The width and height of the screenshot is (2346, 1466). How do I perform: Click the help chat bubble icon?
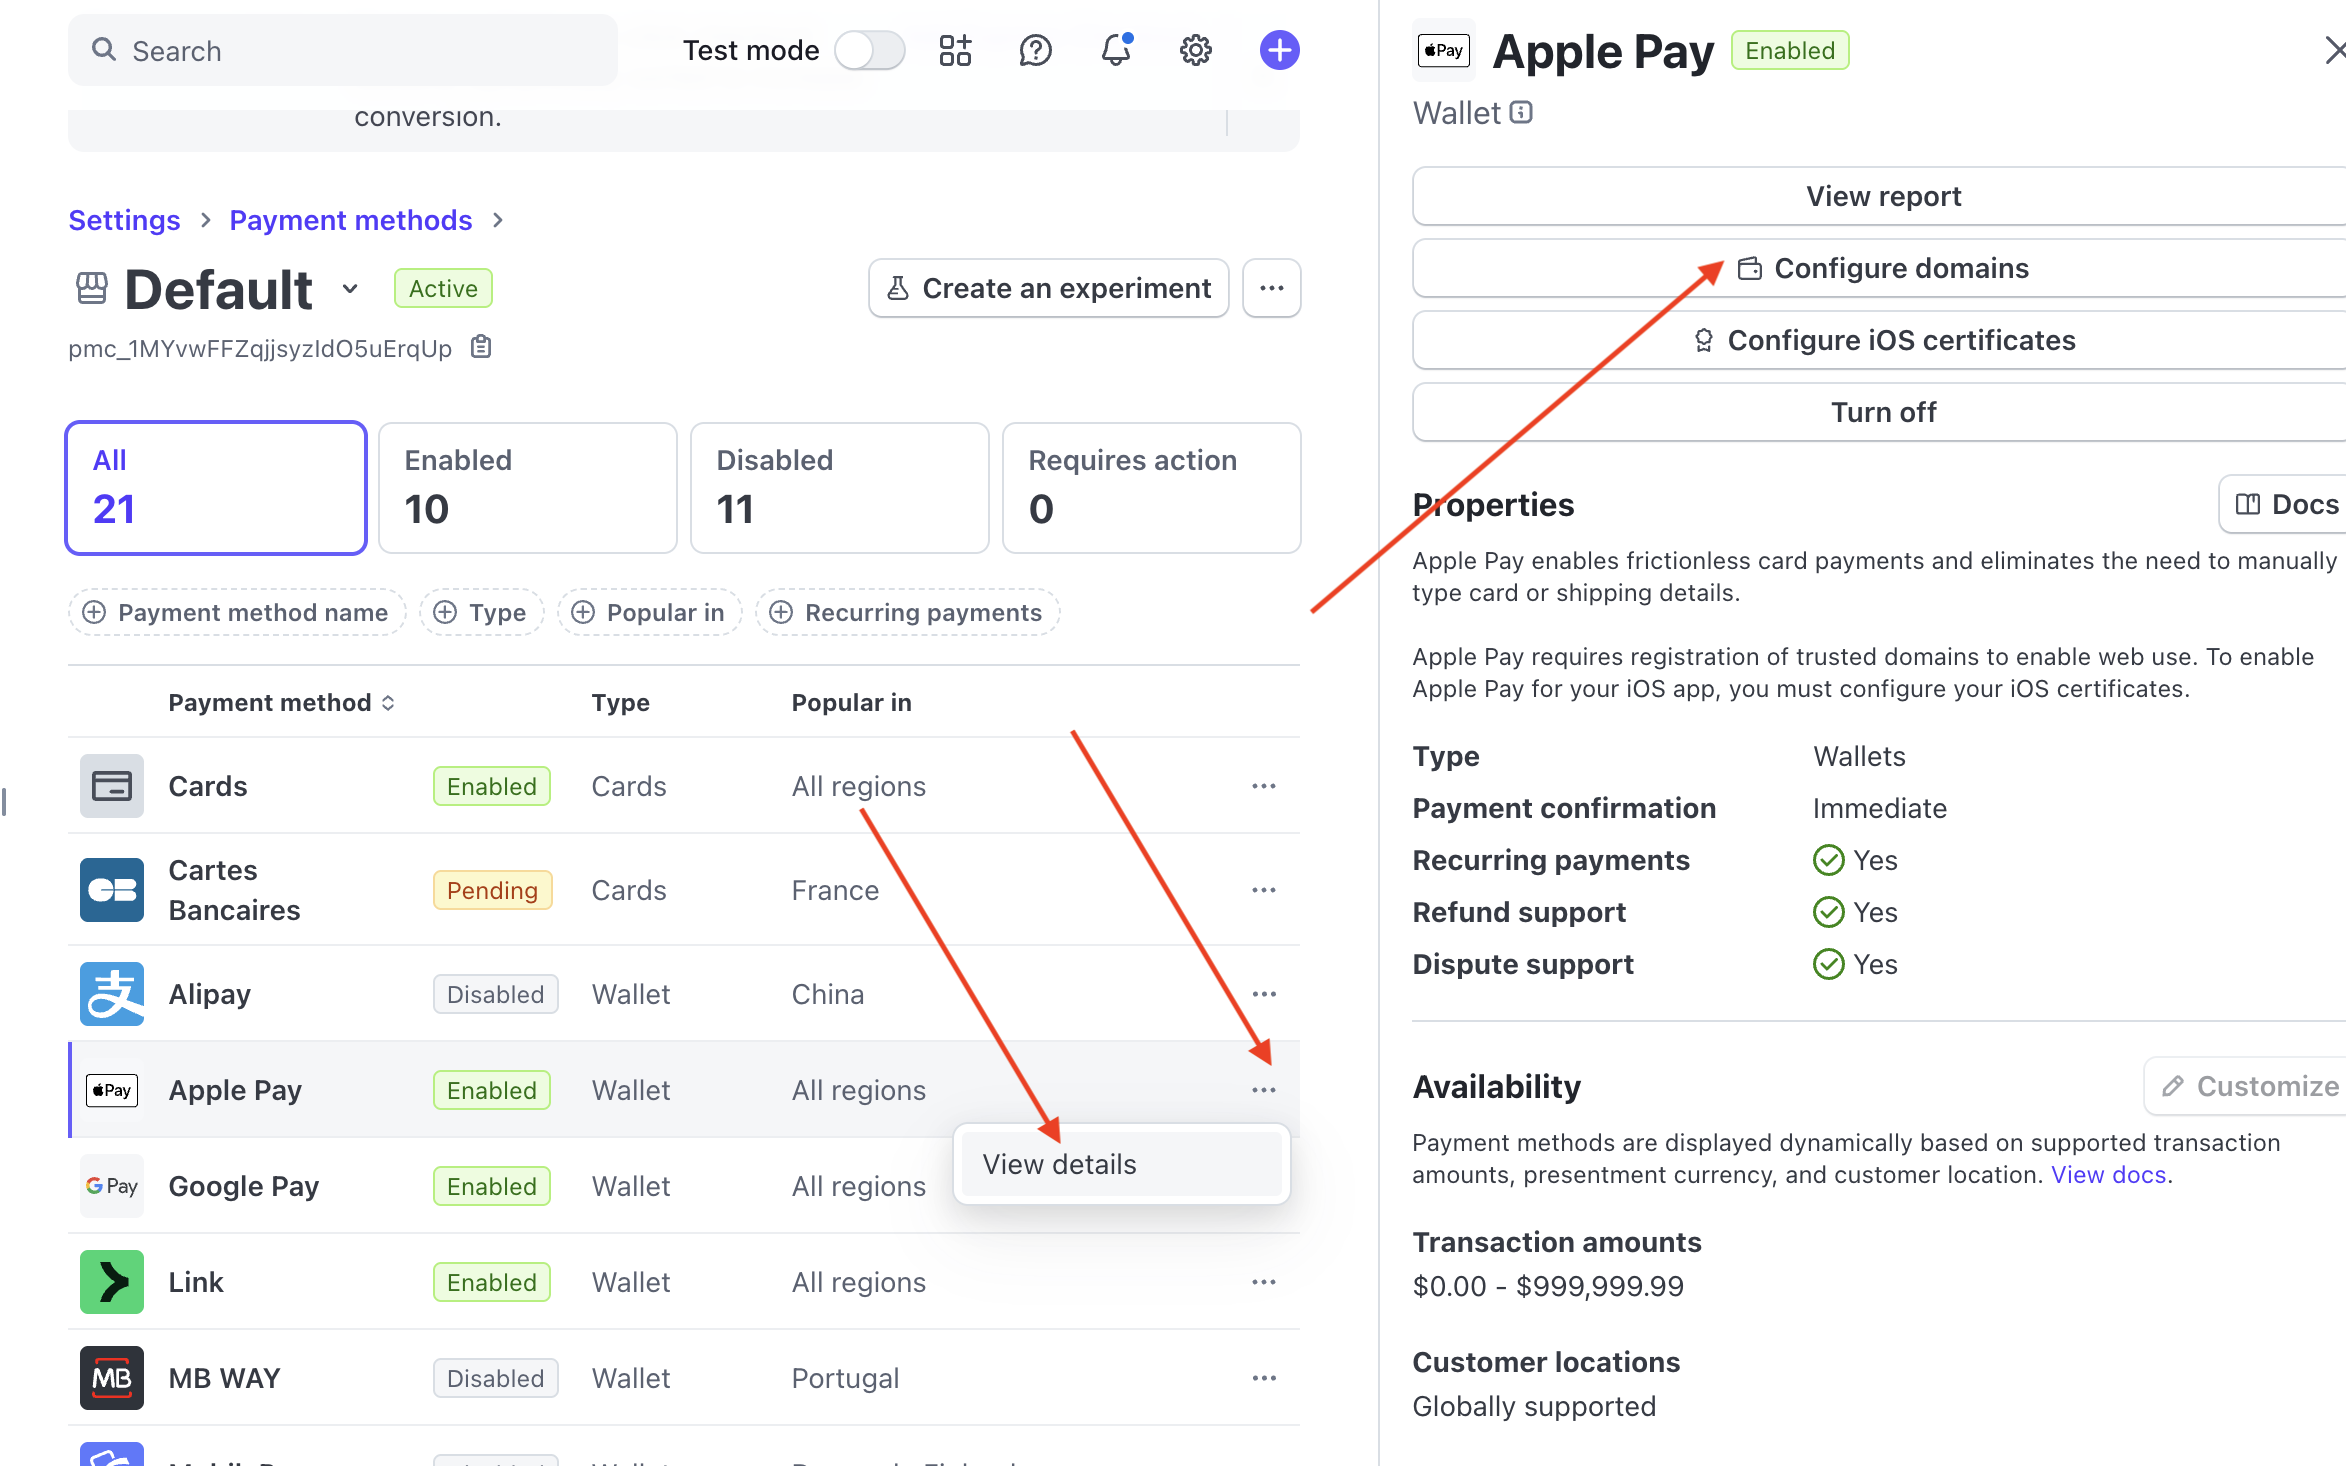pos(1035,50)
